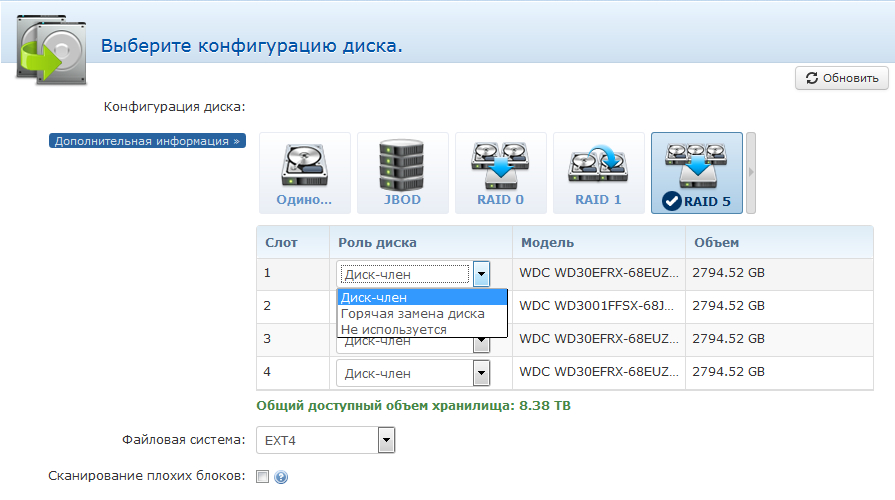895x500 pixels.
Task: Expand disk role dropdown for slot 3
Action: click(x=481, y=343)
